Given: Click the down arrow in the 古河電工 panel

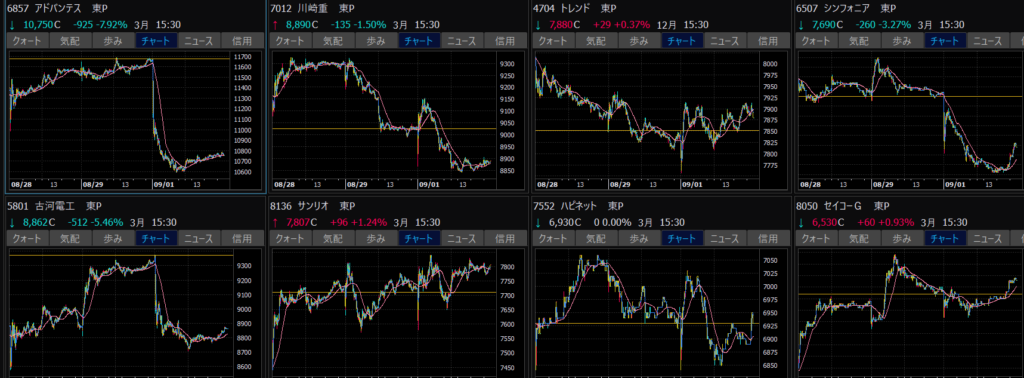Looking at the screenshot, I should coord(12,222).
